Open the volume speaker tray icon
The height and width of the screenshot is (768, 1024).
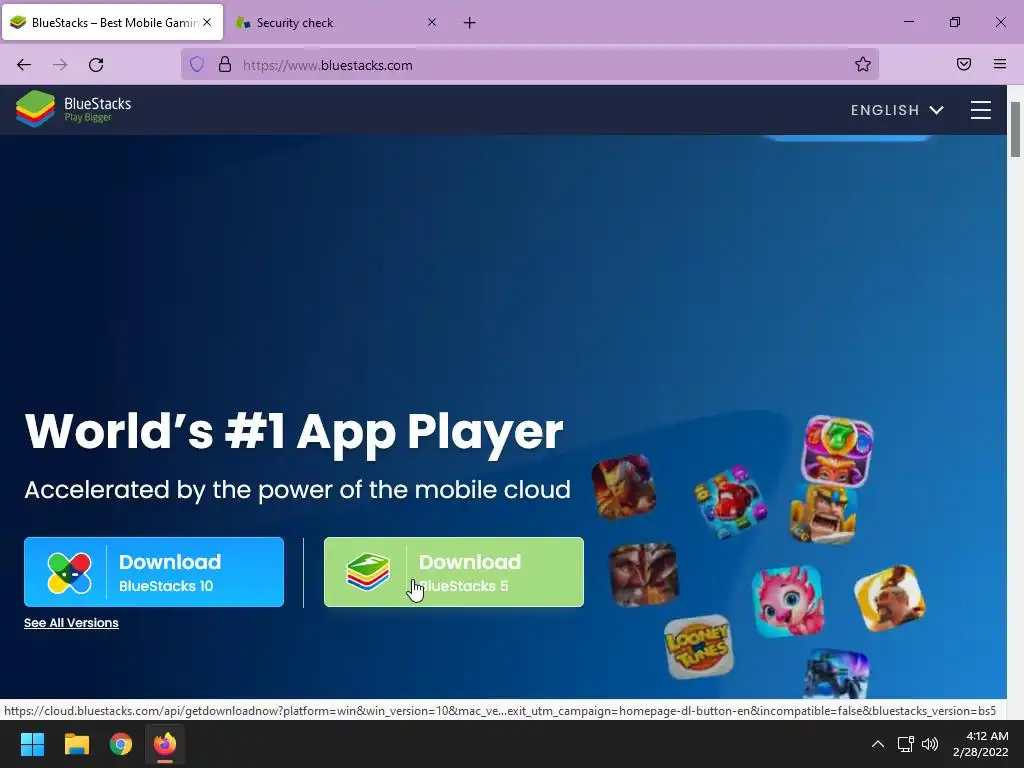pos(930,744)
